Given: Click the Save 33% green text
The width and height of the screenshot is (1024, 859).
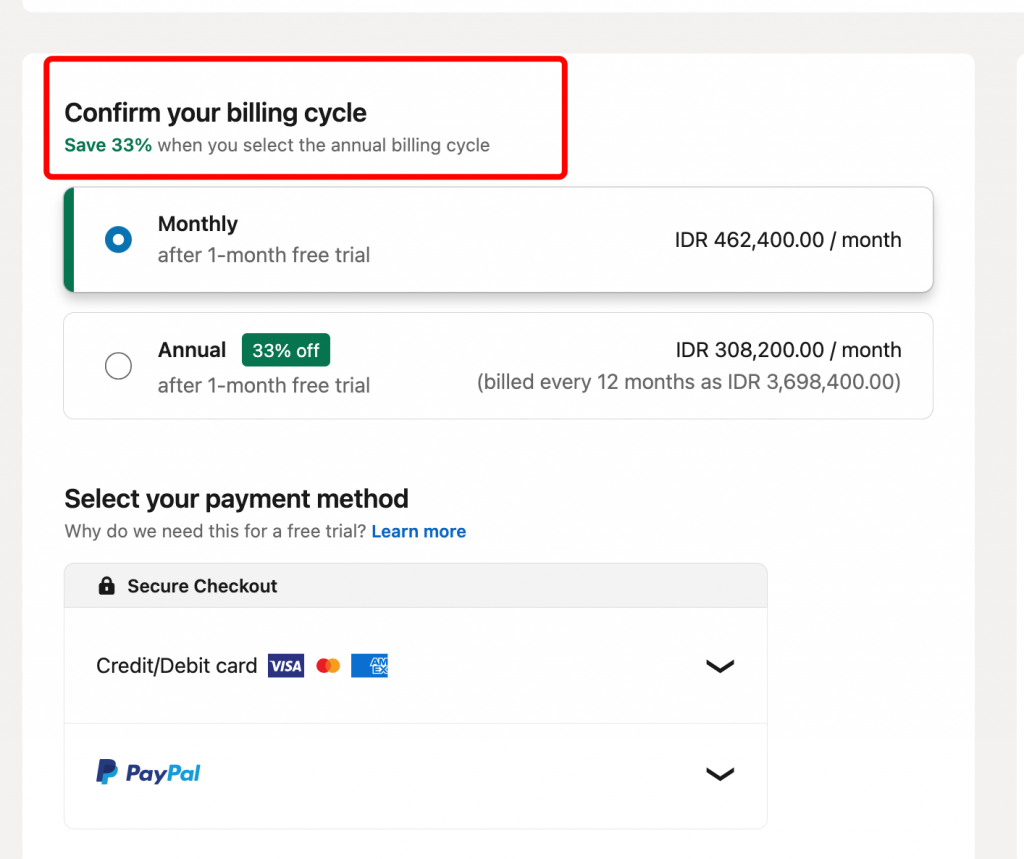Looking at the screenshot, I should click(107, 145).
